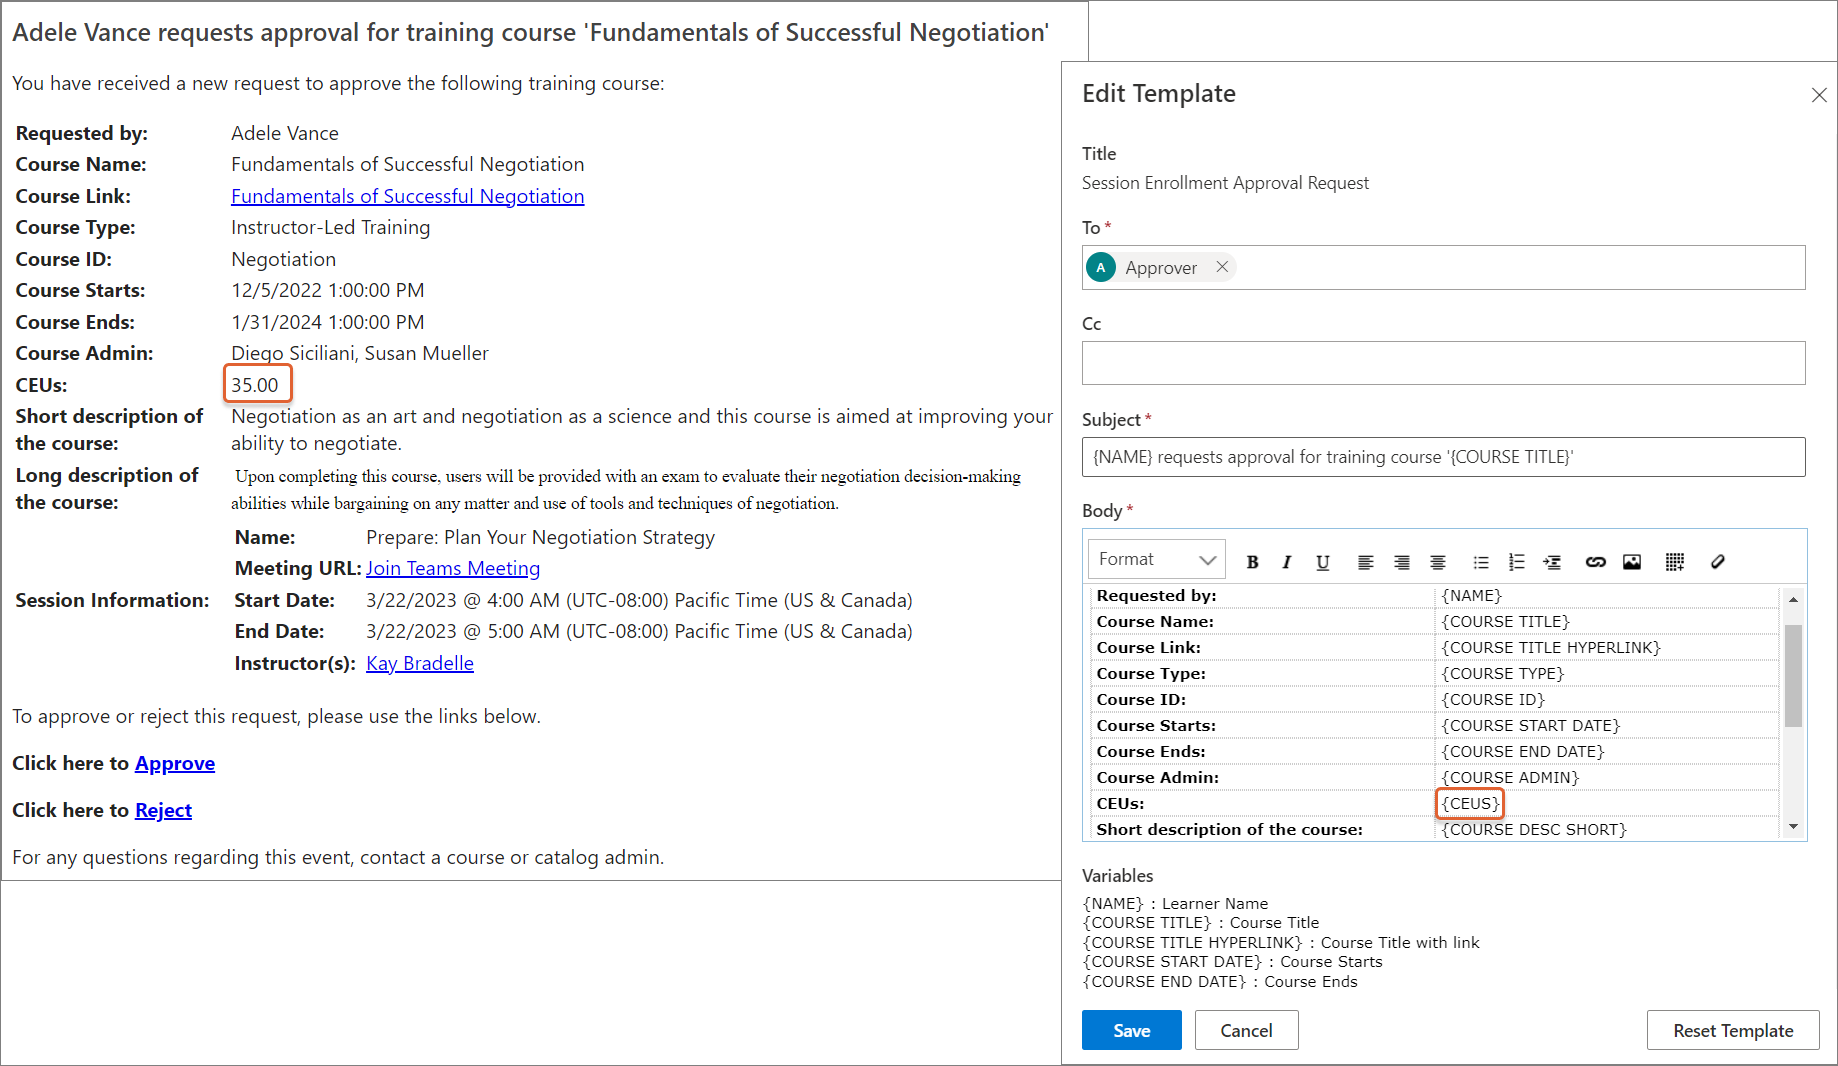Increase indent using the indent icon
This screenshot has height=1066, width=1838.
(1552, 562)
